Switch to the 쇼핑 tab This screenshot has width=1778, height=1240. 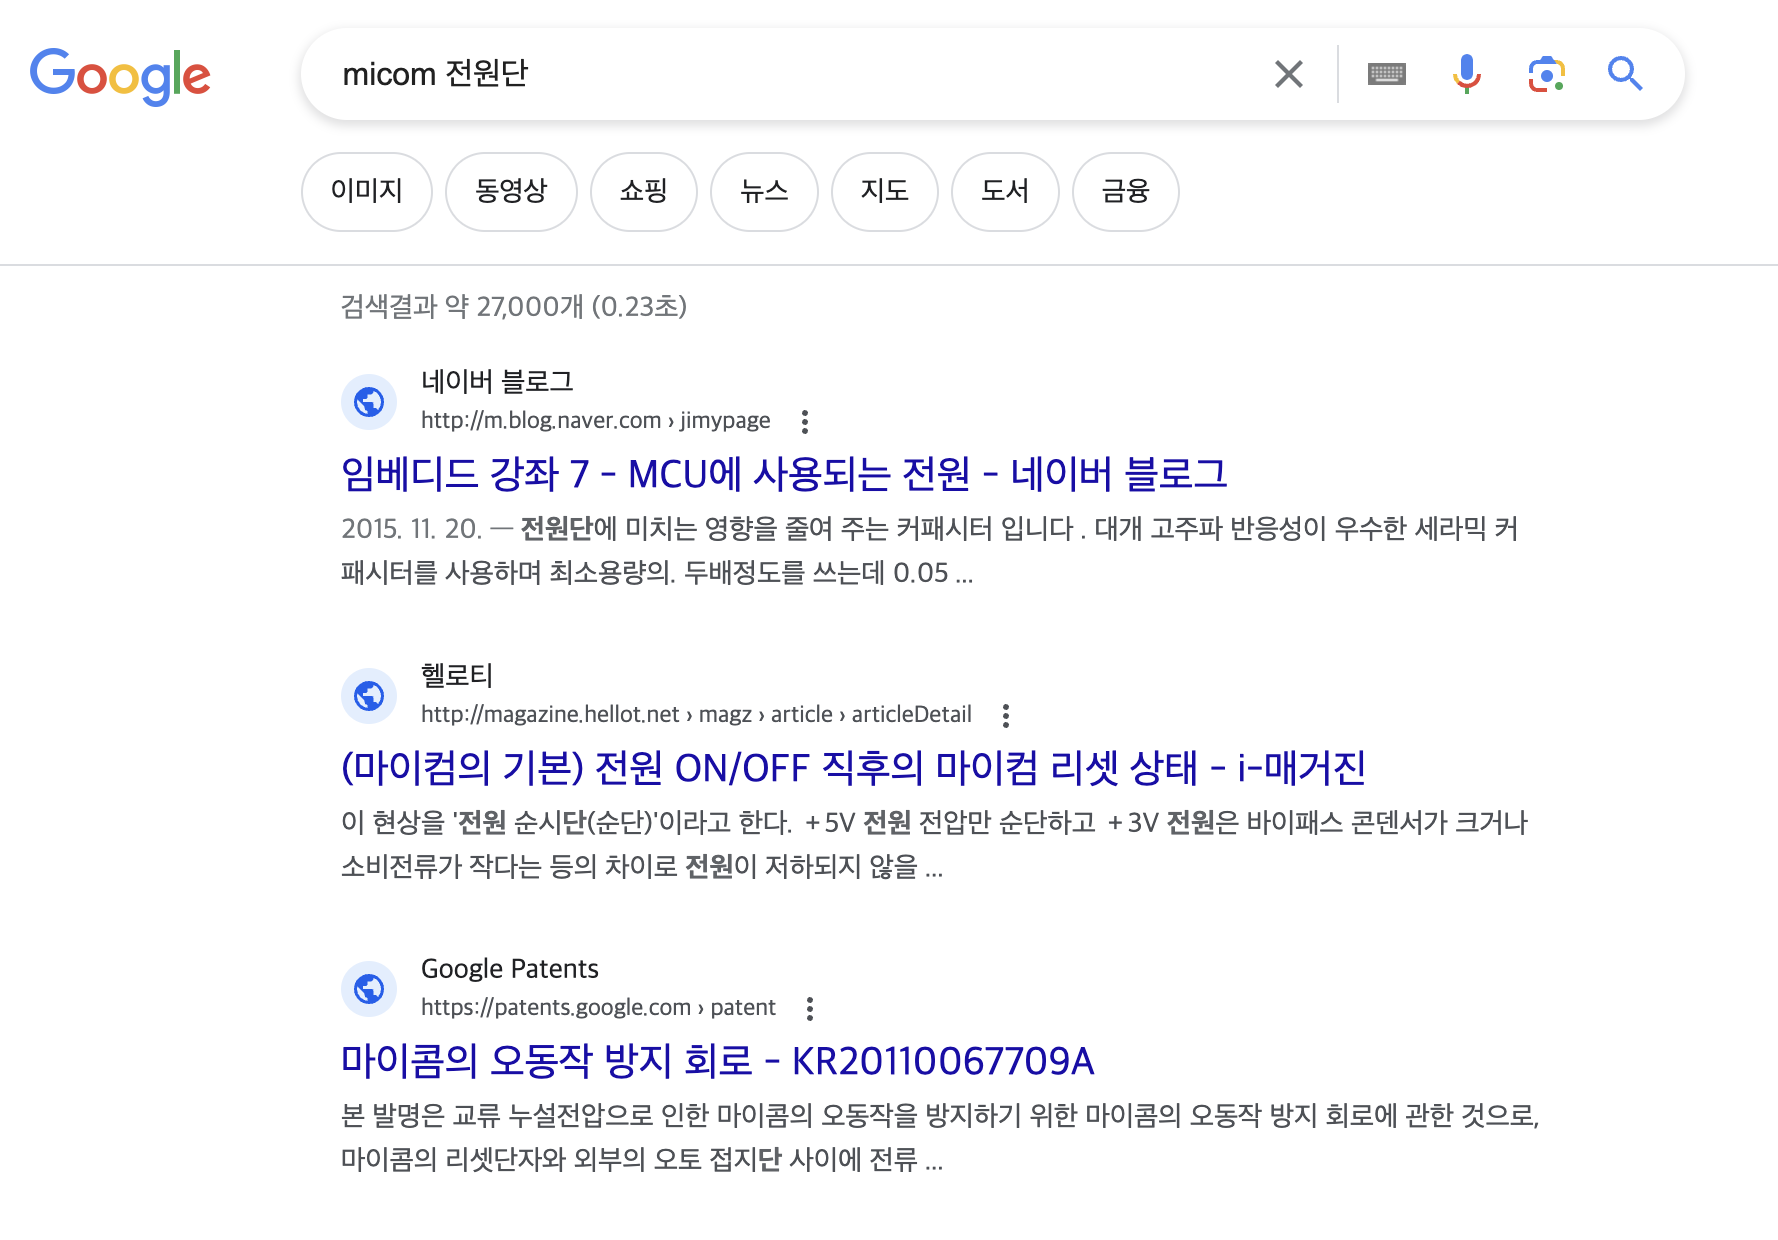click(644, 191)
